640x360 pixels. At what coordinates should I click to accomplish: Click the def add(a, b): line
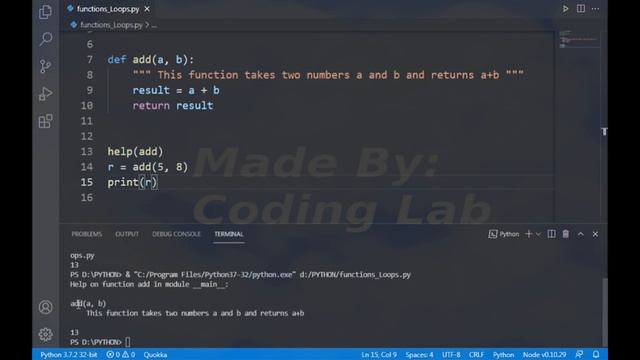point(151,60)
